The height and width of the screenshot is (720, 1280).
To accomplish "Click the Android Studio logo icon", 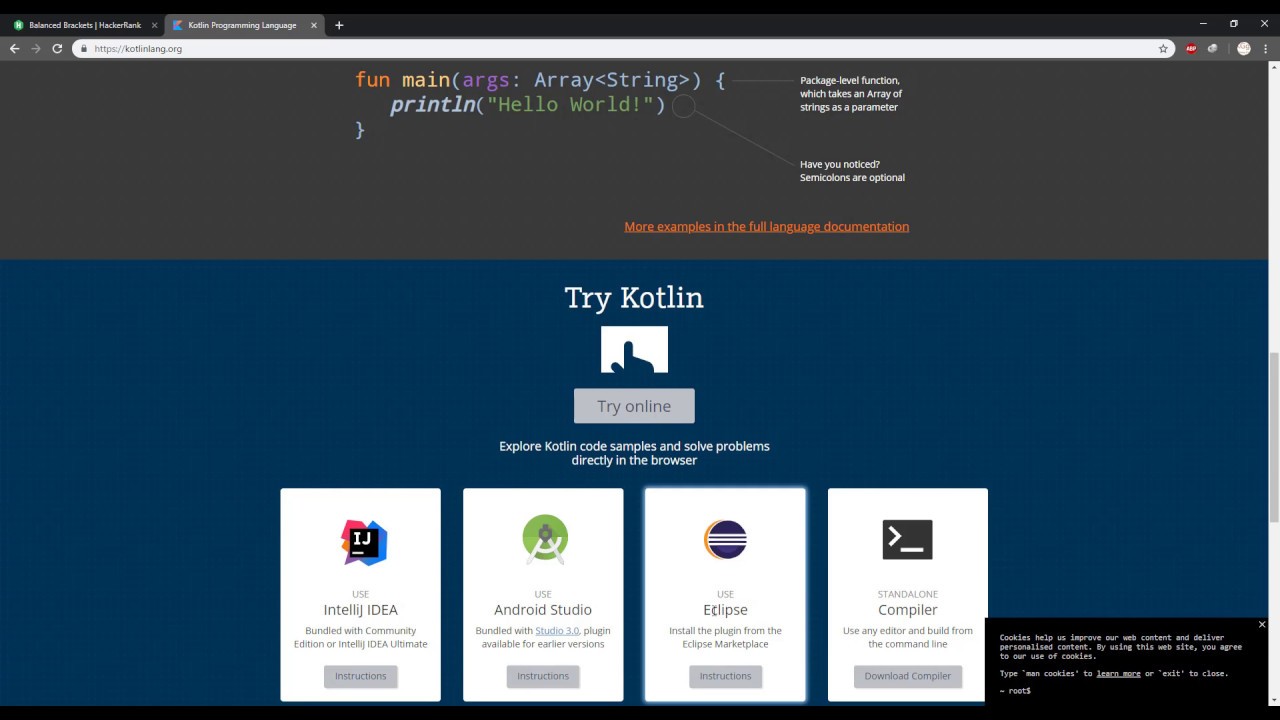I will point(545,540).
